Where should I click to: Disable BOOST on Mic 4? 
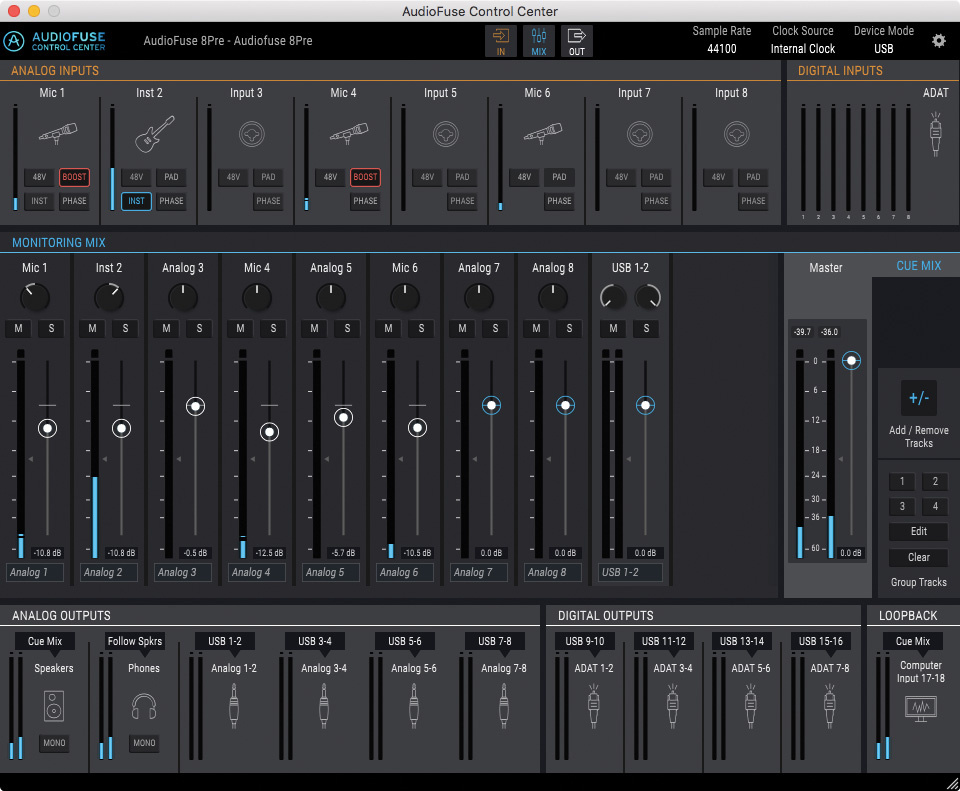coord(365,177)
